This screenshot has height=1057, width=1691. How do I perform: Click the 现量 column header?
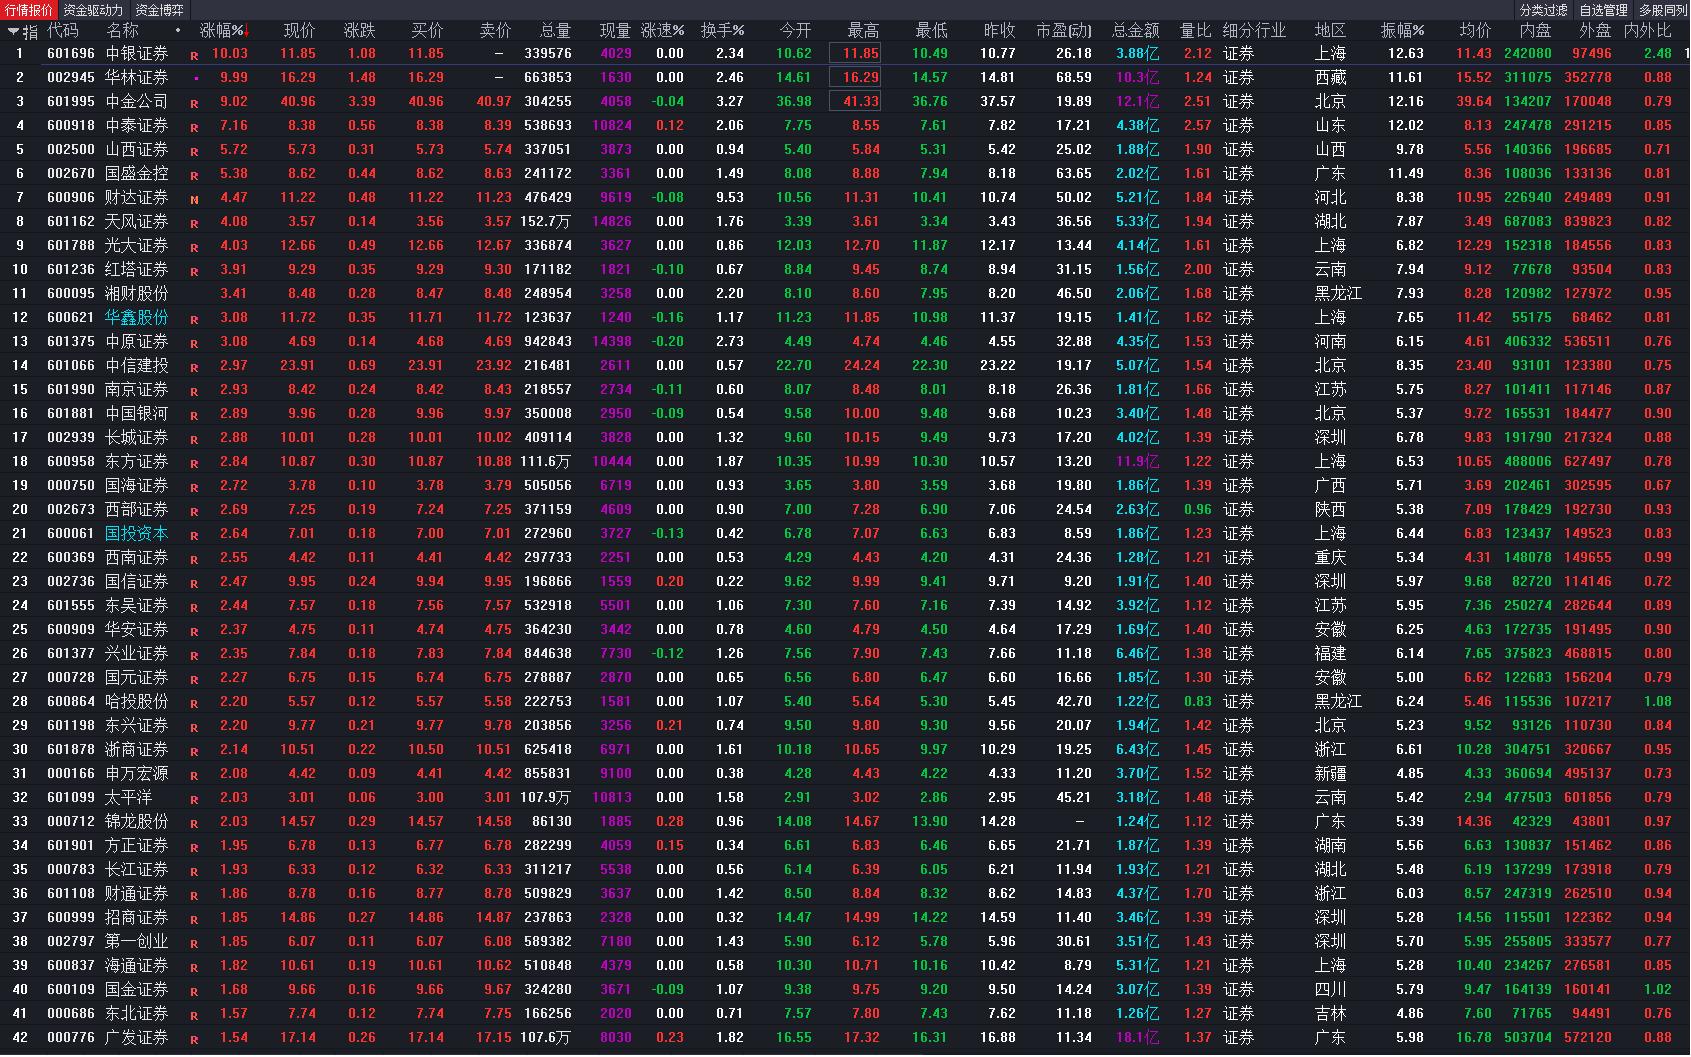[615, 31]
